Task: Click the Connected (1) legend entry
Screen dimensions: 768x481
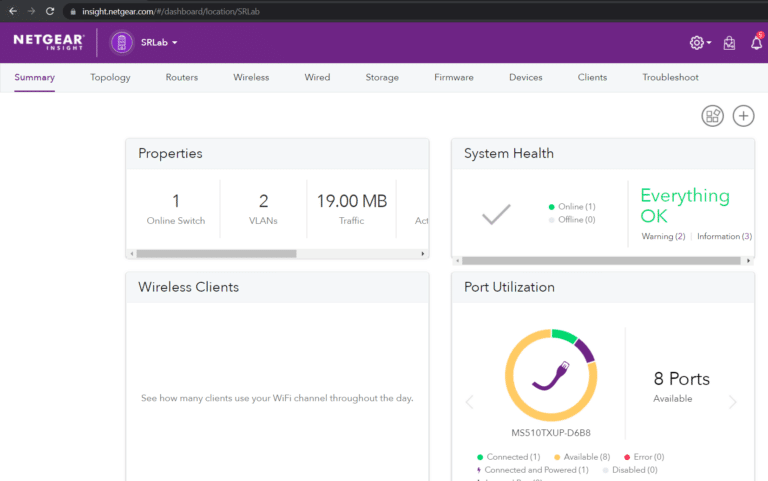Action: click(x=508, y=457)
